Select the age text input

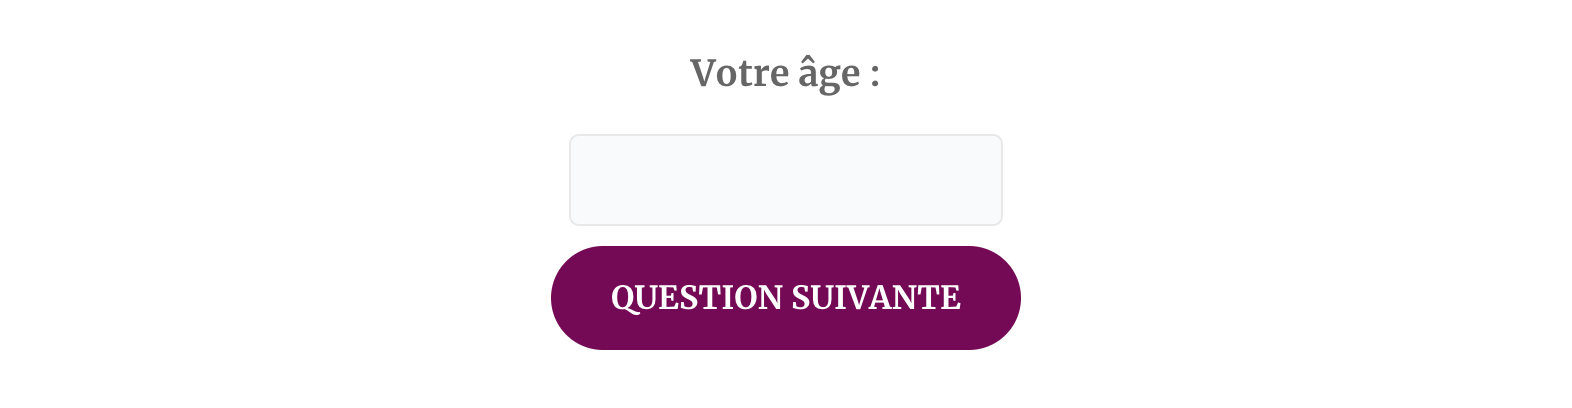tap(785, 180)
